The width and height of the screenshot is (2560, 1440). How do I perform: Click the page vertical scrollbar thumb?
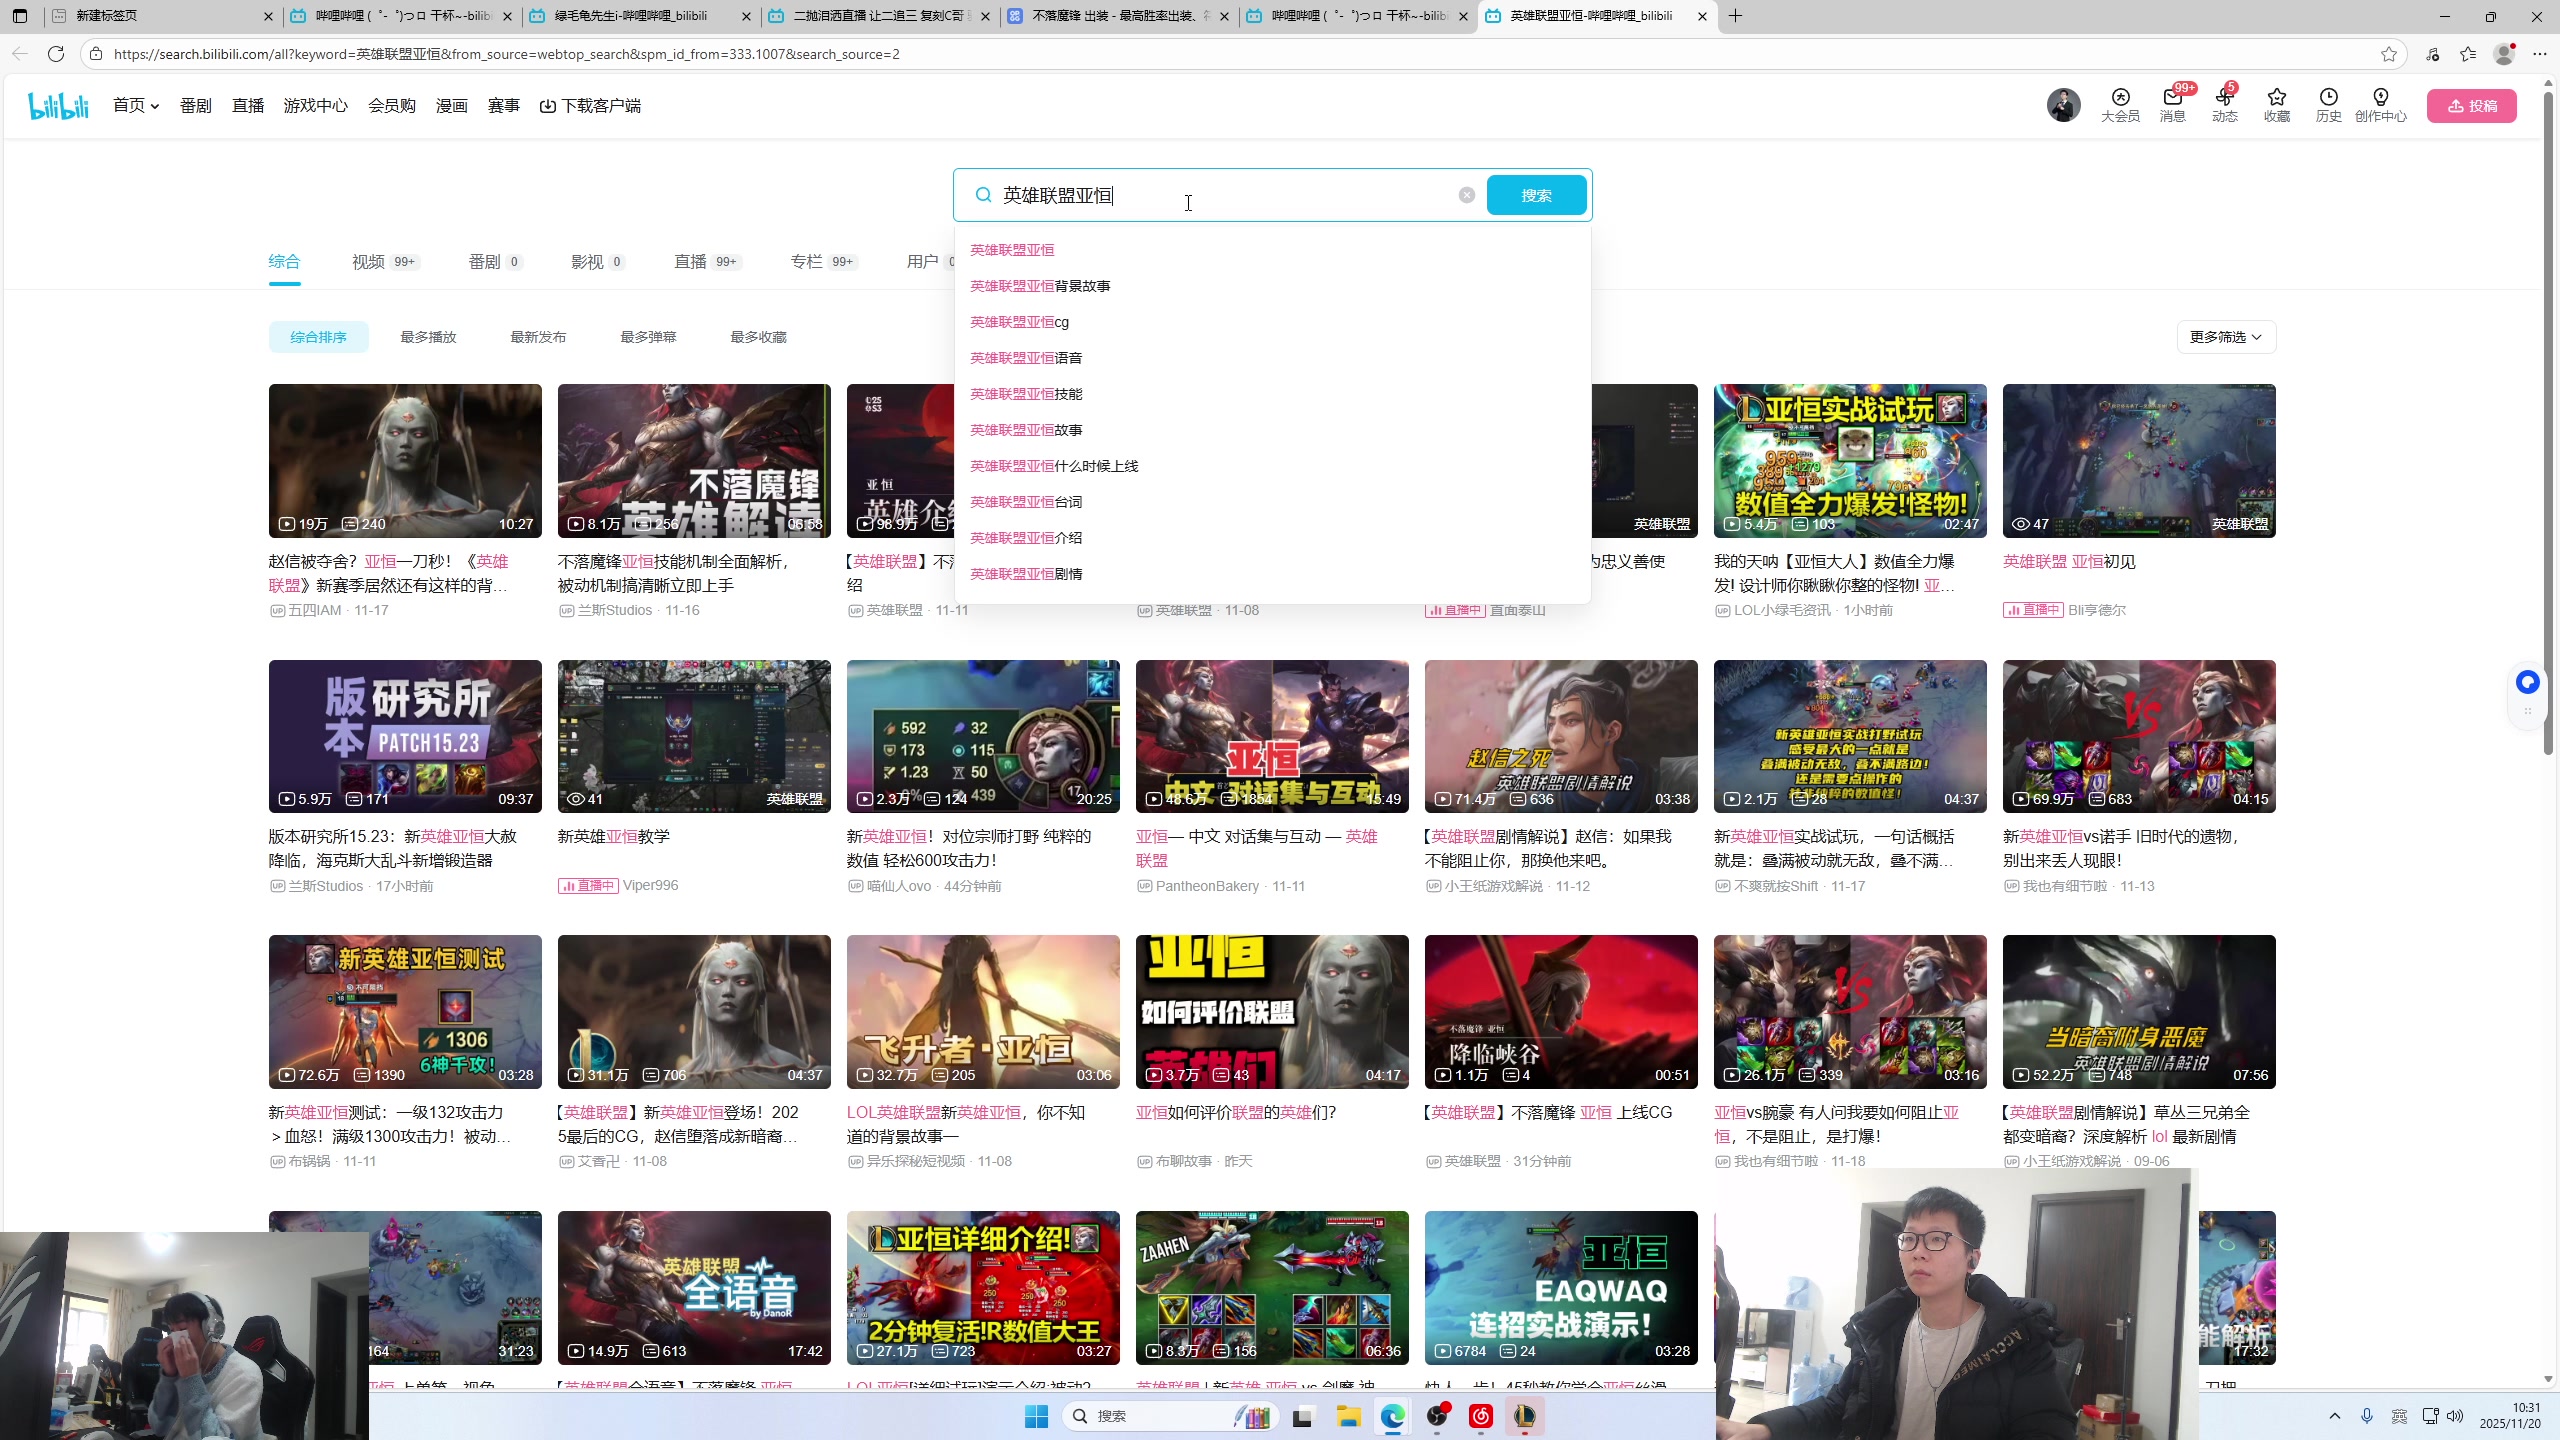point(2548,420)
